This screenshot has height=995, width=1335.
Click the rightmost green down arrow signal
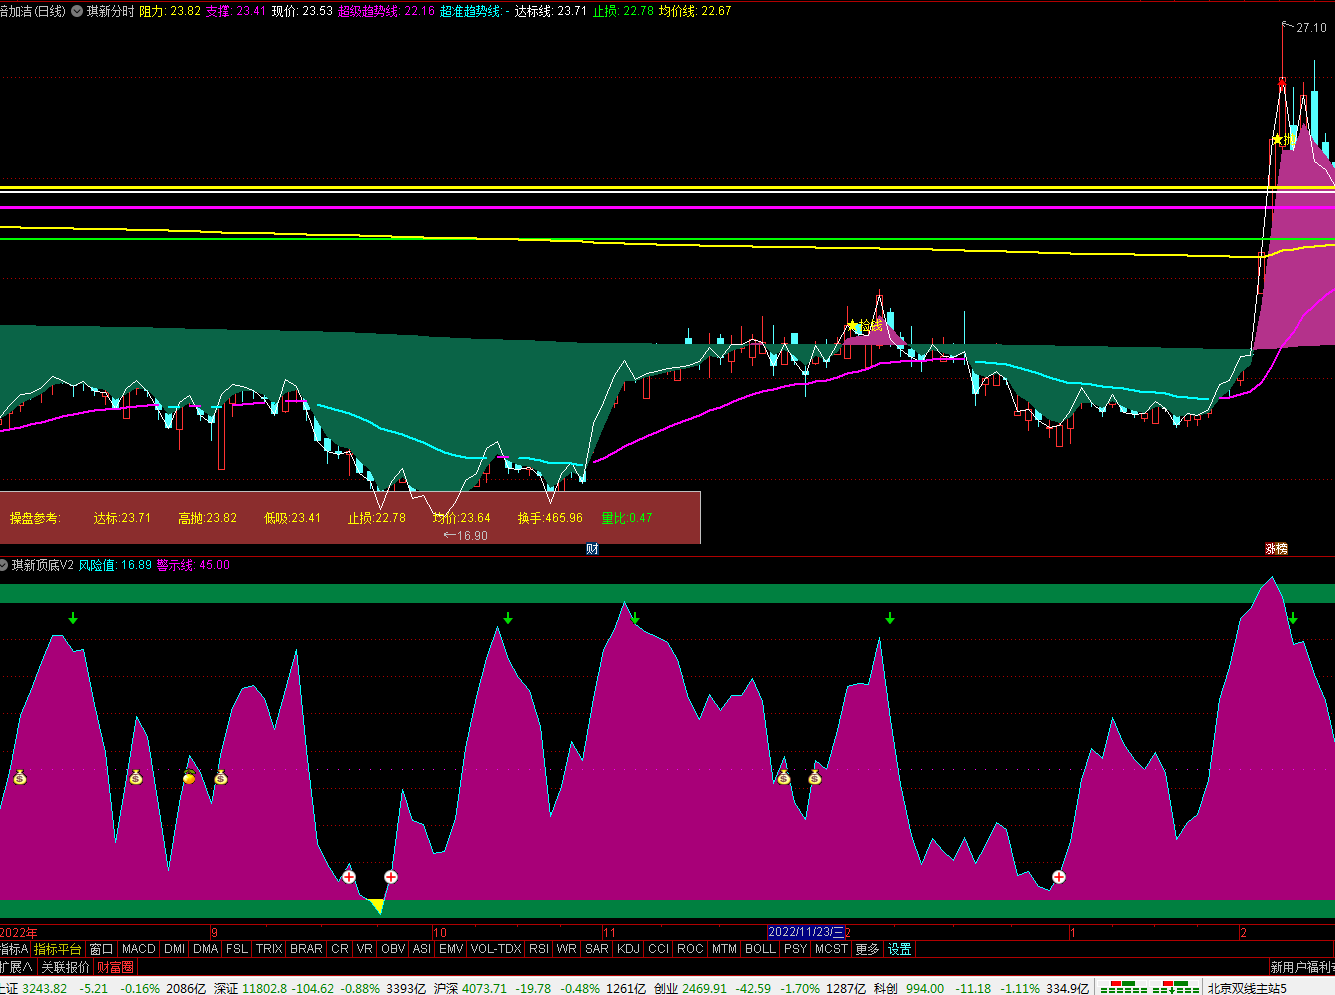[1293, 618]
